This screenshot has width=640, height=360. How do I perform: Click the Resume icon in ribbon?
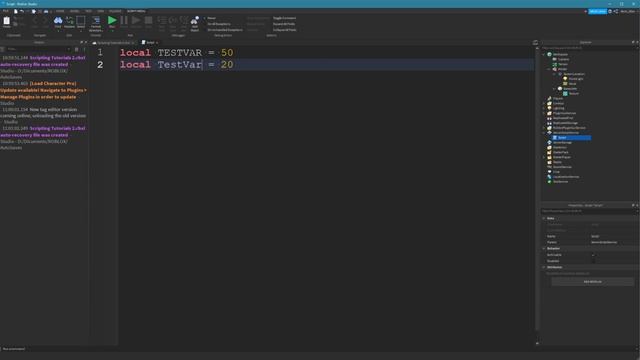pyautogui.click(x=136, y=20)
